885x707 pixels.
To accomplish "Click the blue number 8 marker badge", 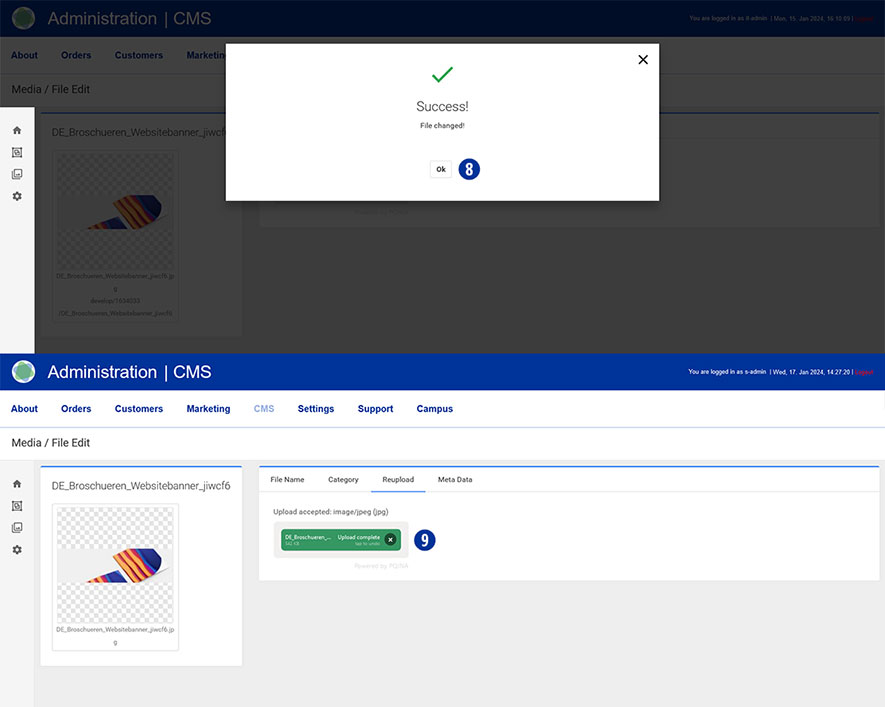I will pos(470,170).
